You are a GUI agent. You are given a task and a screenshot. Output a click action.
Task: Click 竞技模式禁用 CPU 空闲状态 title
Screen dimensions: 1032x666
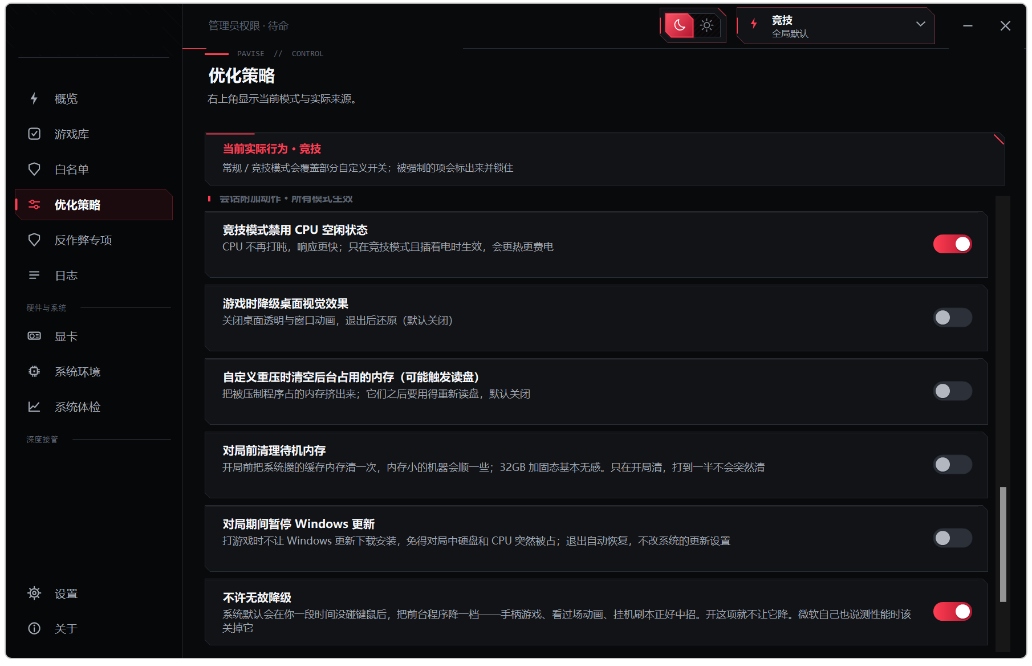click(x=295, y=230)
